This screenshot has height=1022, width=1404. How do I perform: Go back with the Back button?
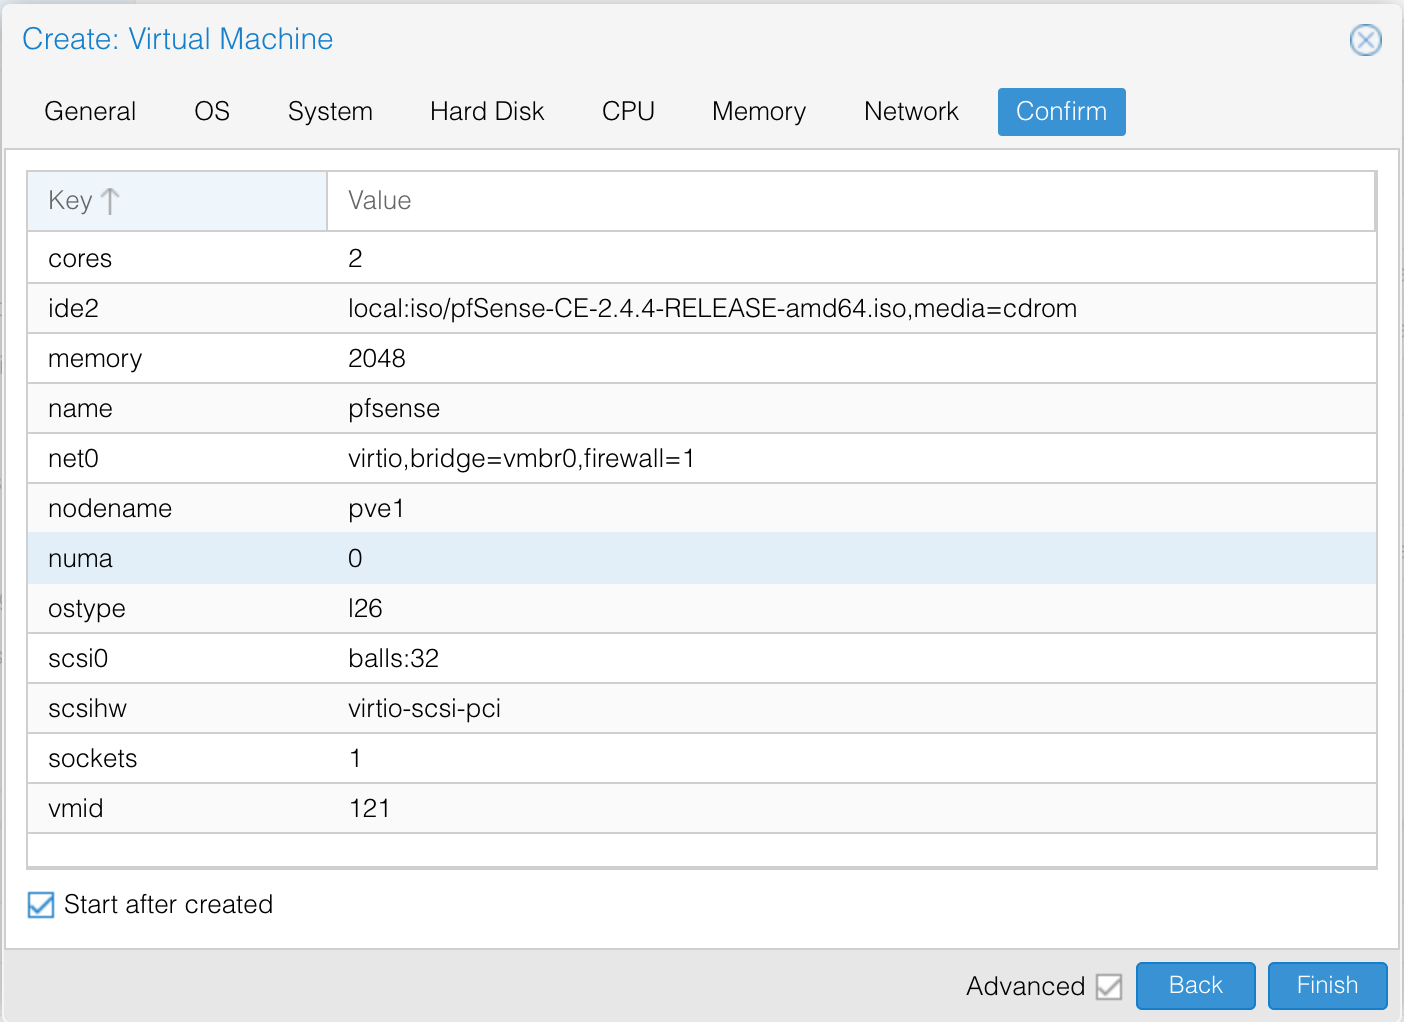(x=1195, y=985)
